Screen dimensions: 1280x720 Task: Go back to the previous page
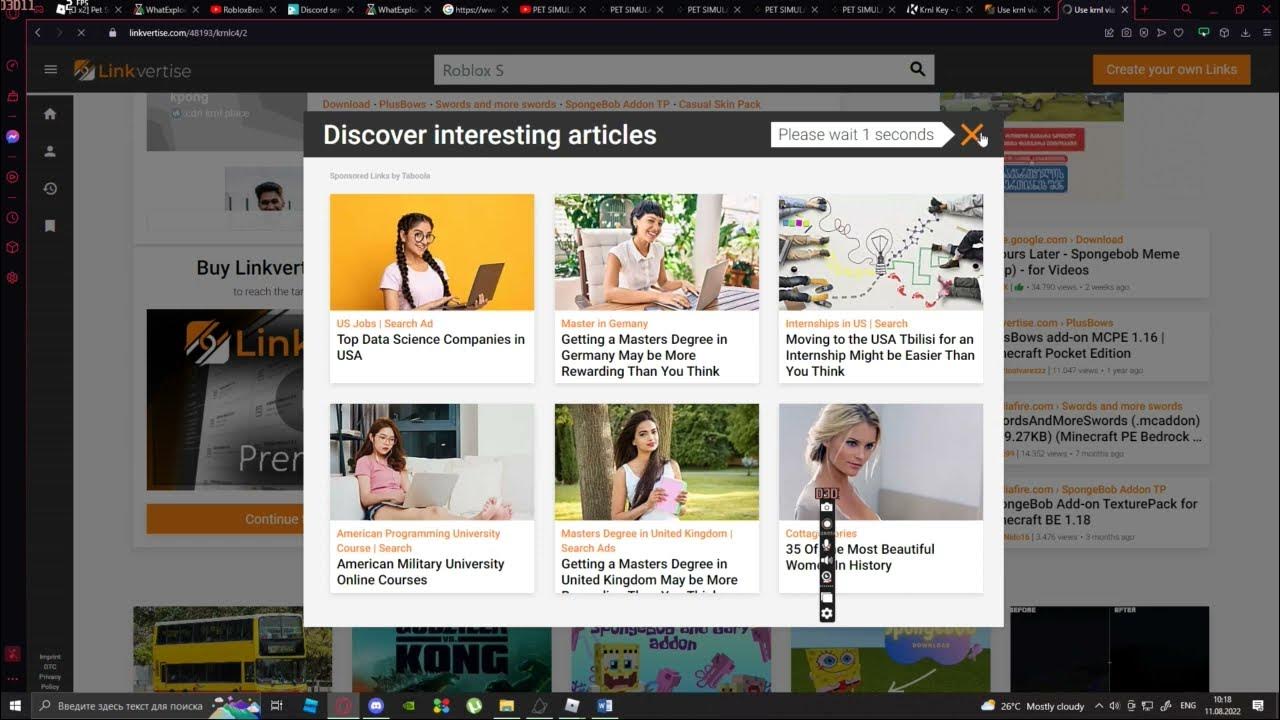[x=38, y=32]
